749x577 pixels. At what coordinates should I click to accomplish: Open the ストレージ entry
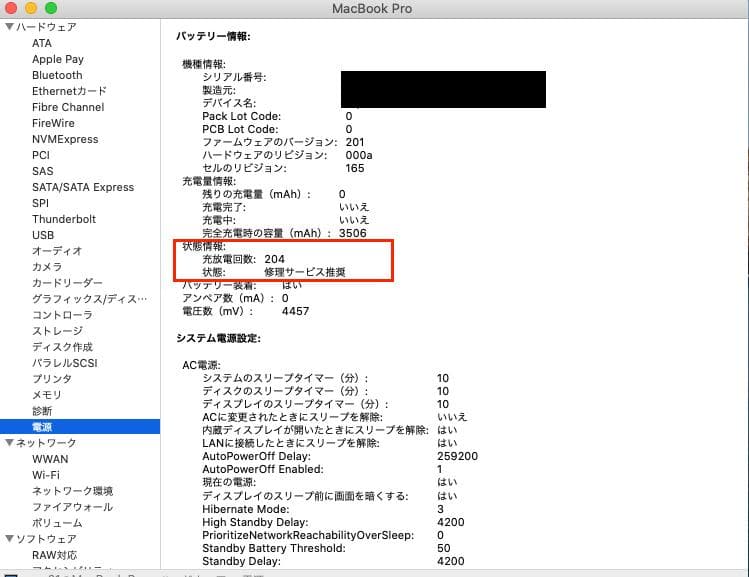coord(57,331)
